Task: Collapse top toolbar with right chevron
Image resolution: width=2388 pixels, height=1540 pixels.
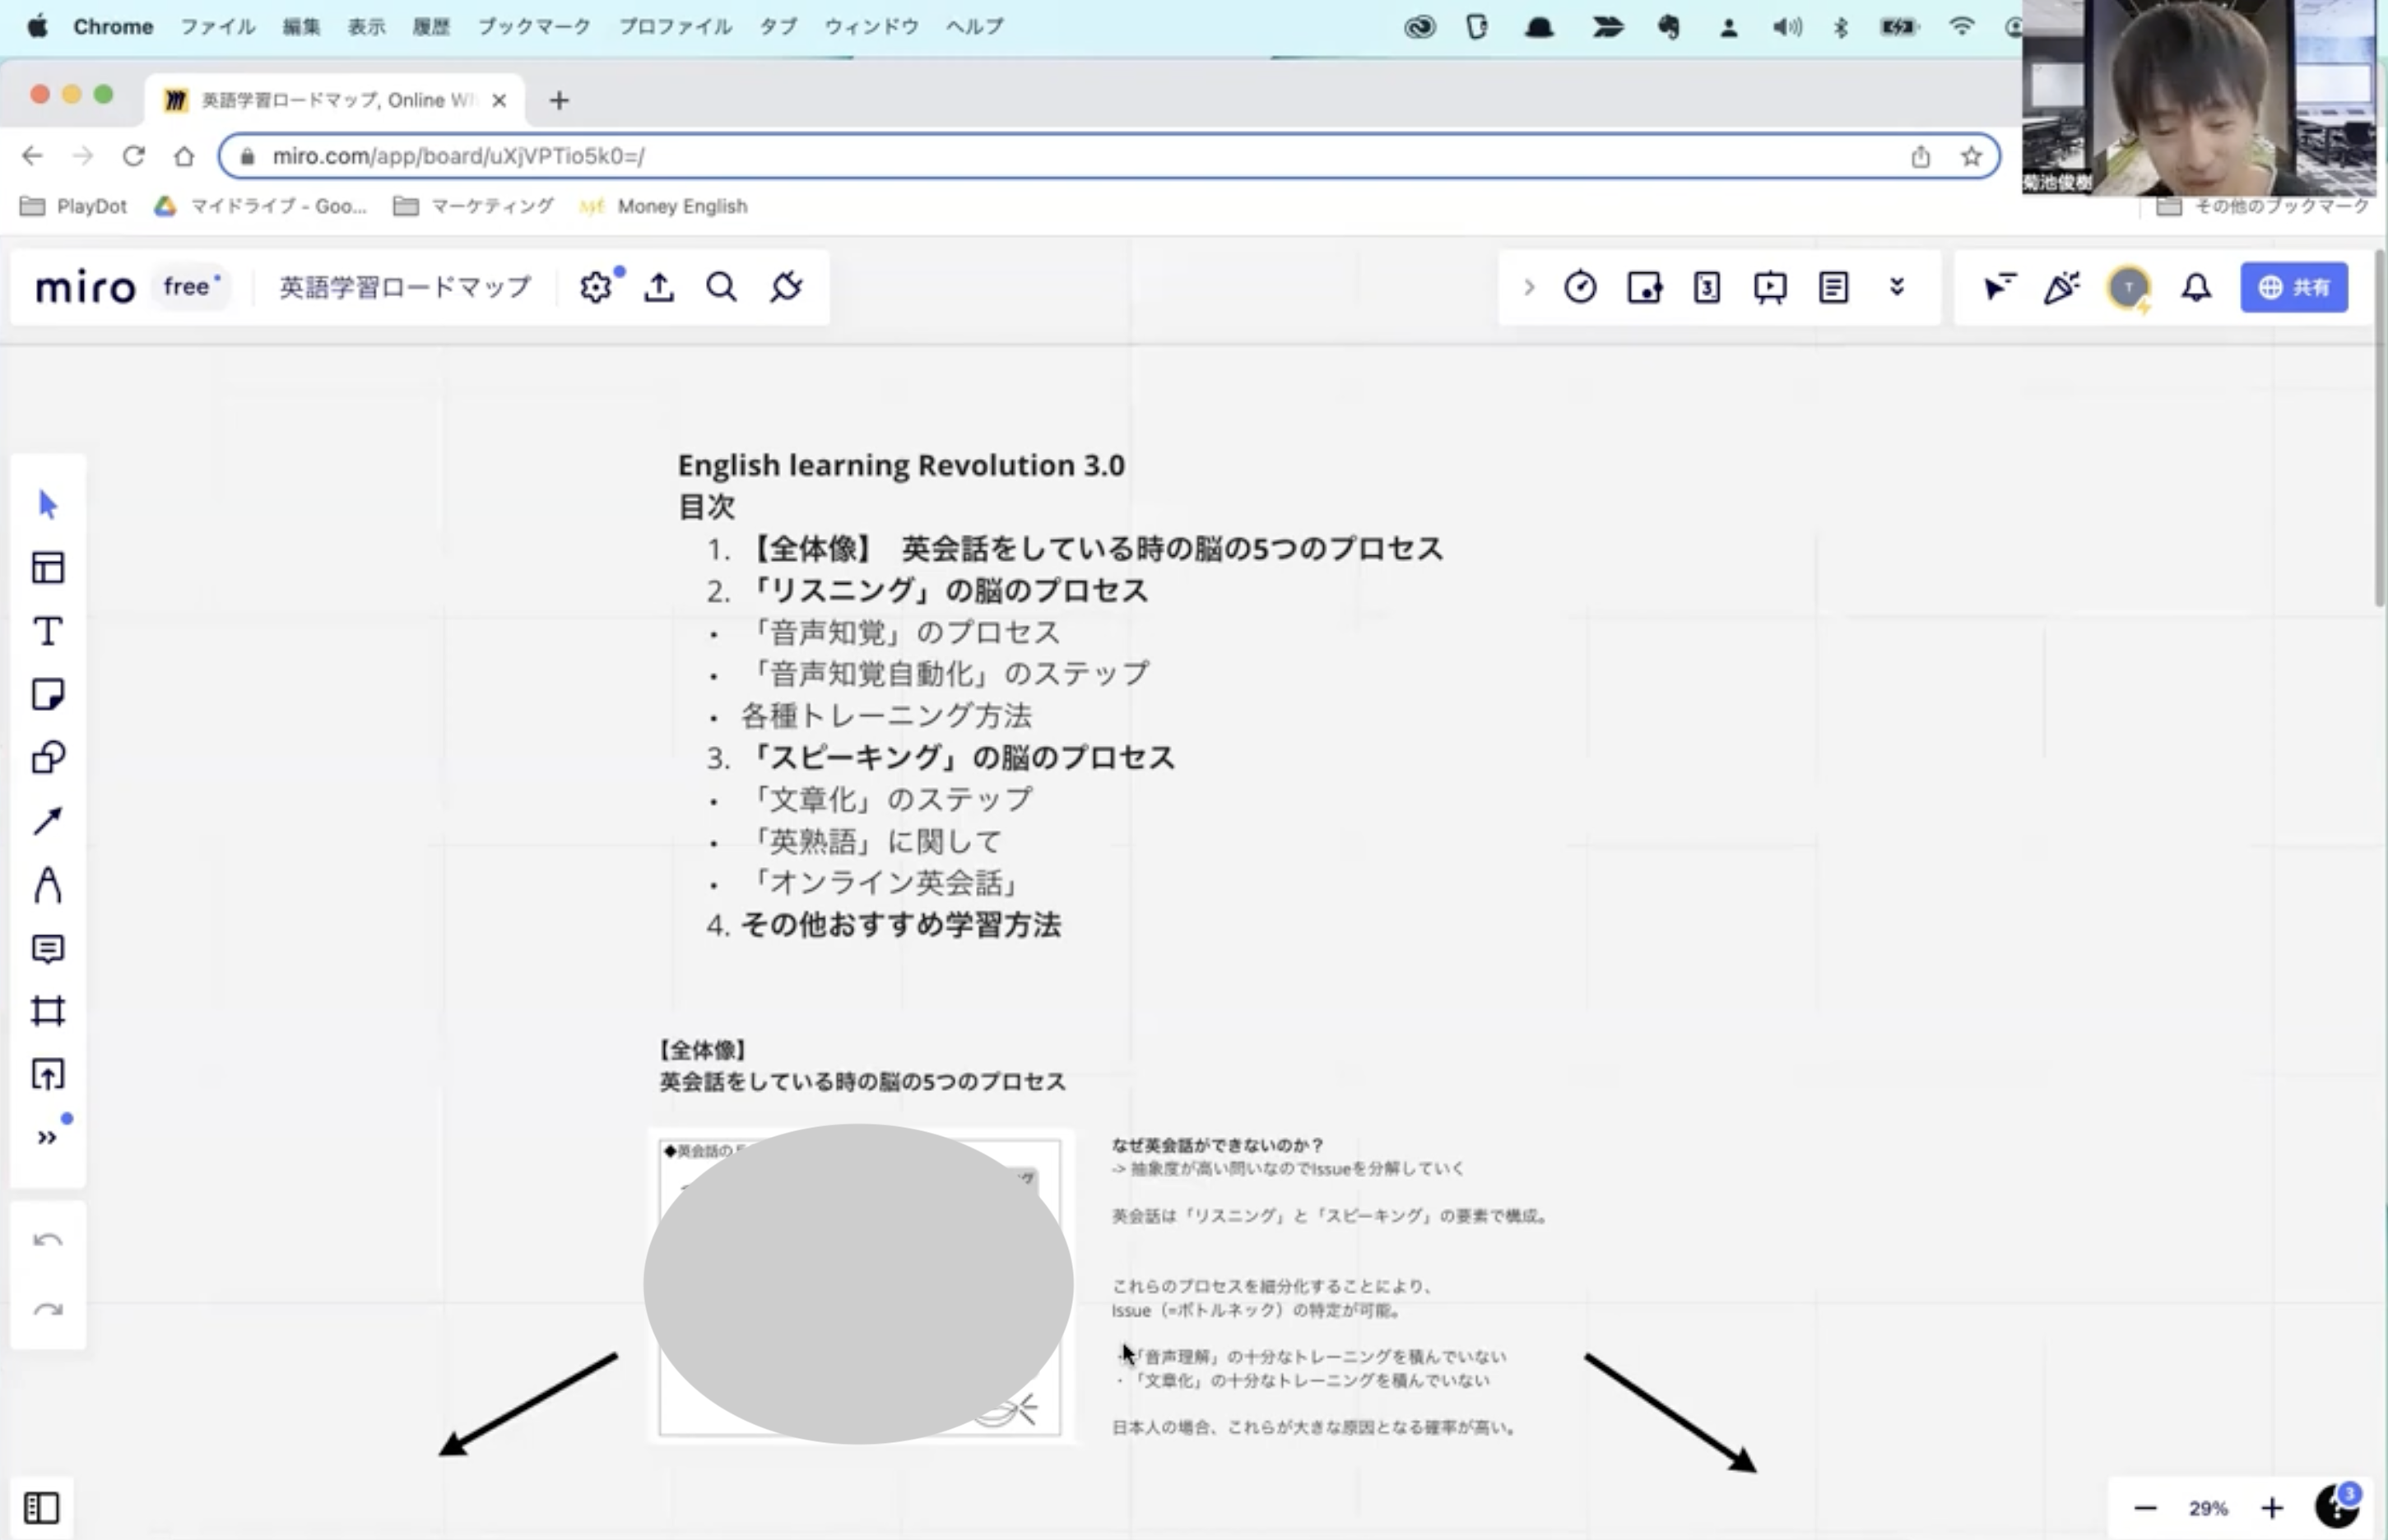Action: pos(1528,288)
